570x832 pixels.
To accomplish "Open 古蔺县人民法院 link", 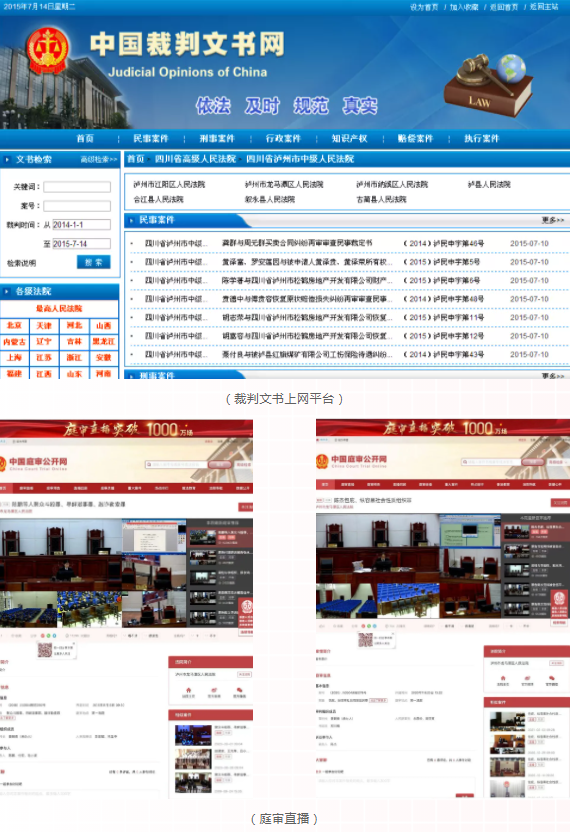I will coord(381,200).
